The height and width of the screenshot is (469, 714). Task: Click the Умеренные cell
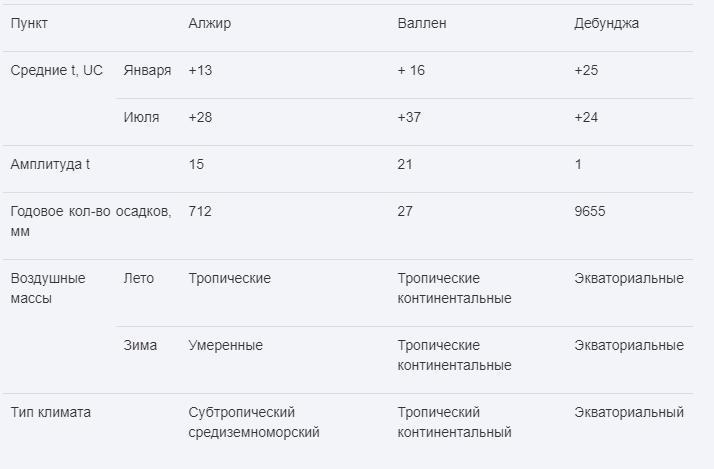click(x=225, y=346)
